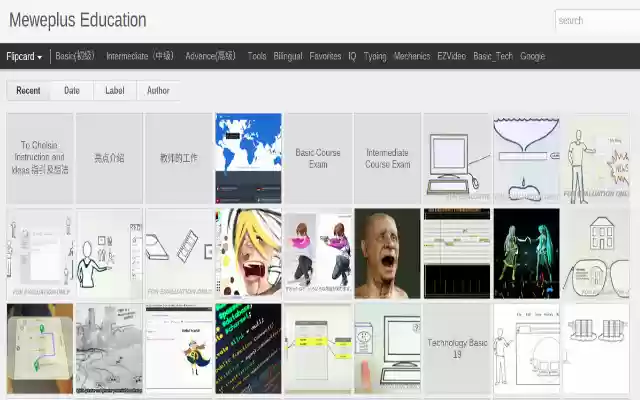Group cards with the Author tab
This screenshot has width=640, height=400.
[x=158, y=91]
